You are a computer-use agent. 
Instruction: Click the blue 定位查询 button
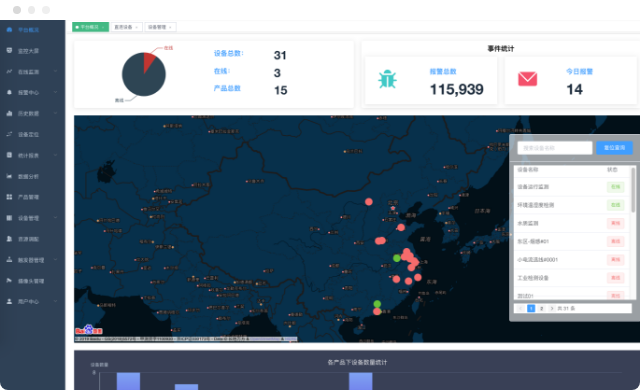click(614, 148)
